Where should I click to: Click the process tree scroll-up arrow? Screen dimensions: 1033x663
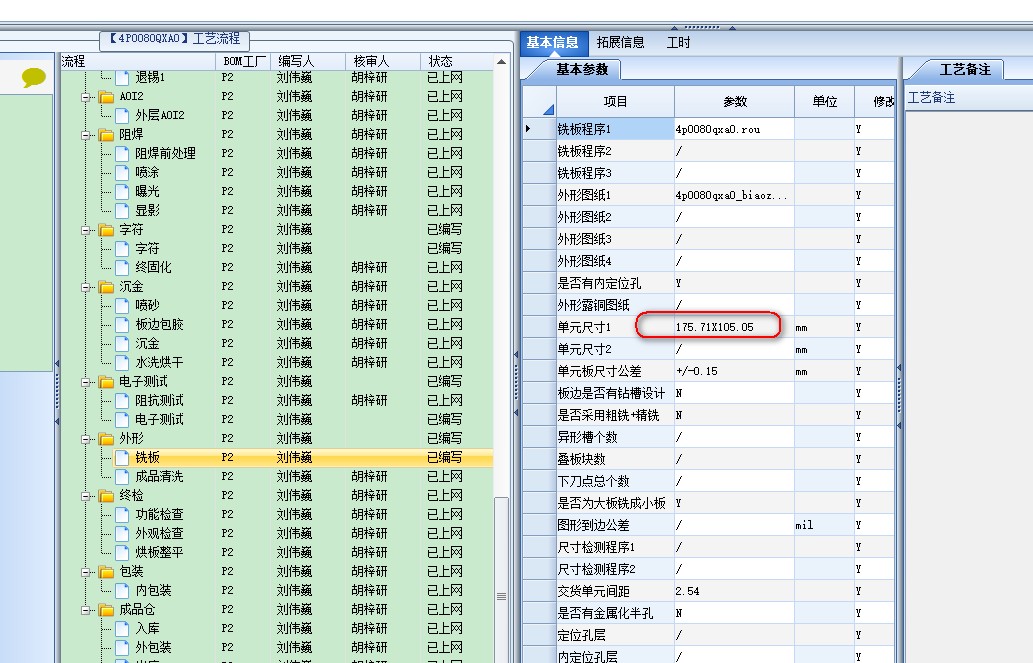click(x=501, y=62)
